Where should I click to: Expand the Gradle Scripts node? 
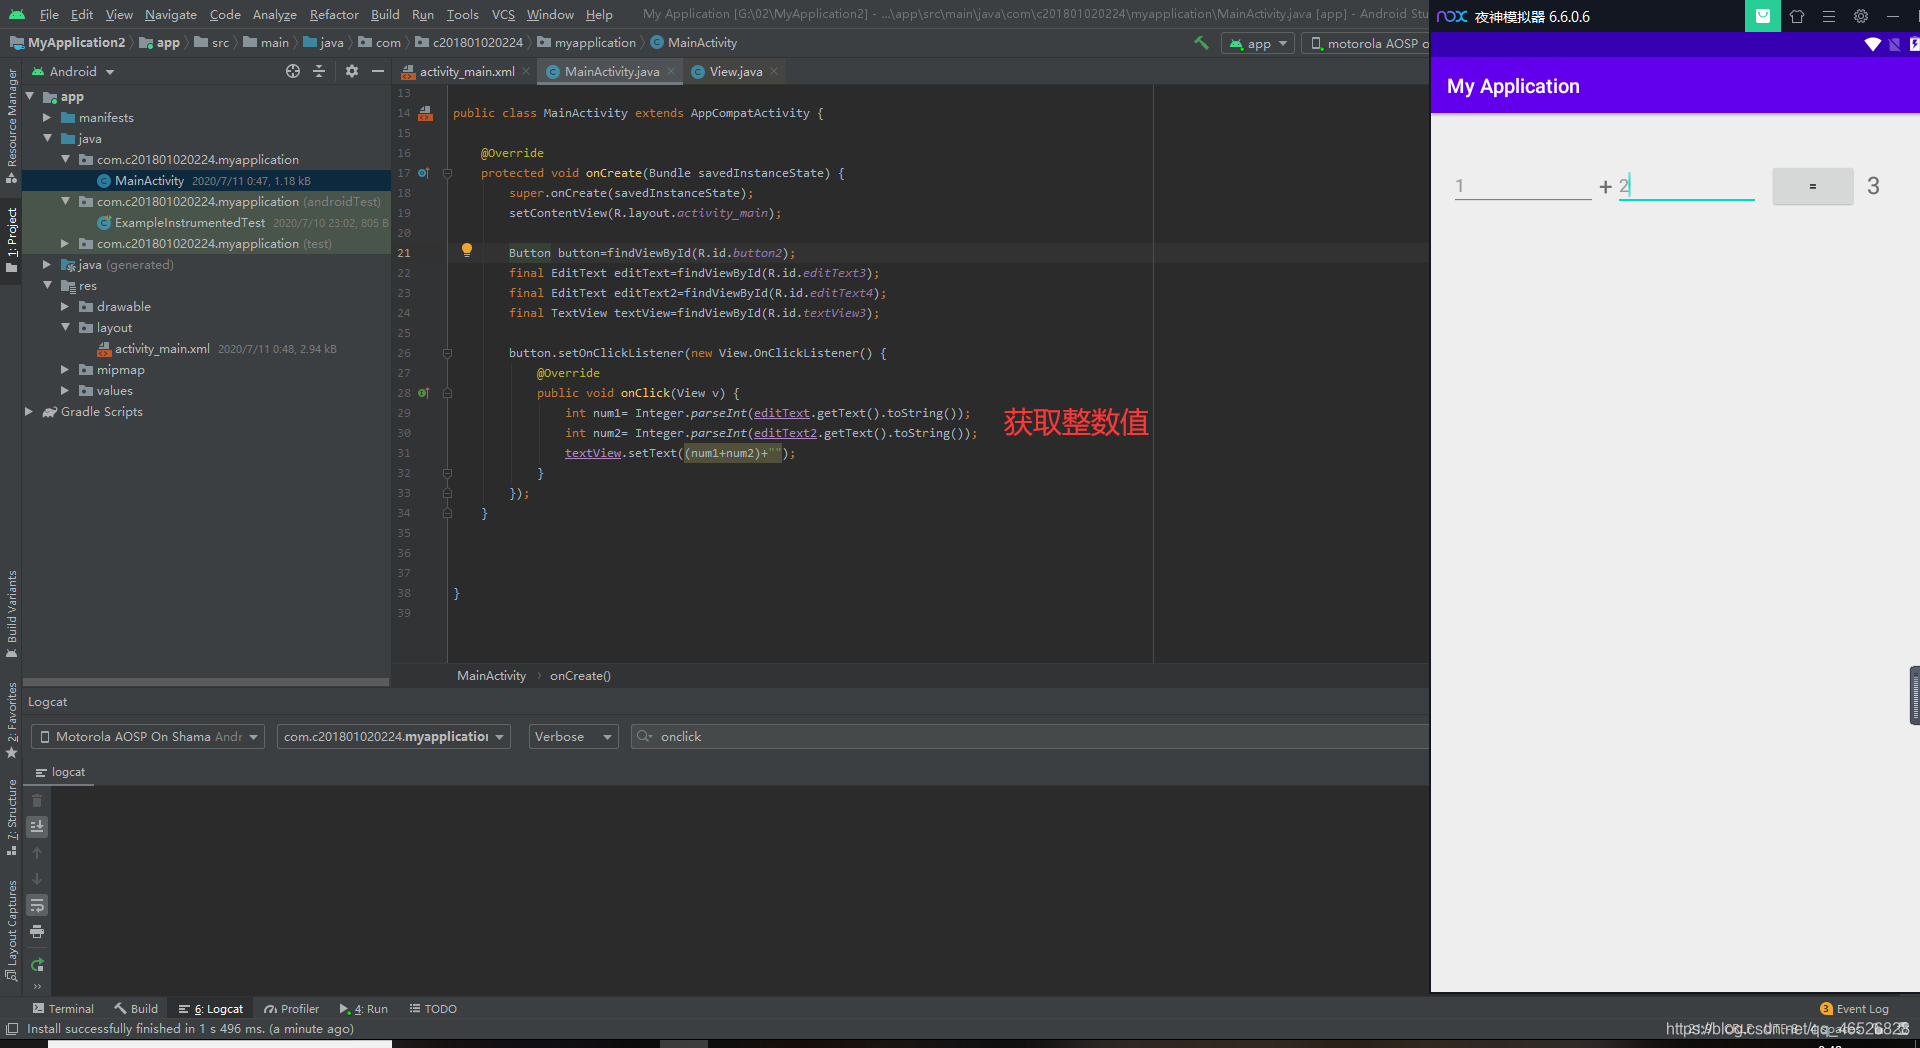29,411
